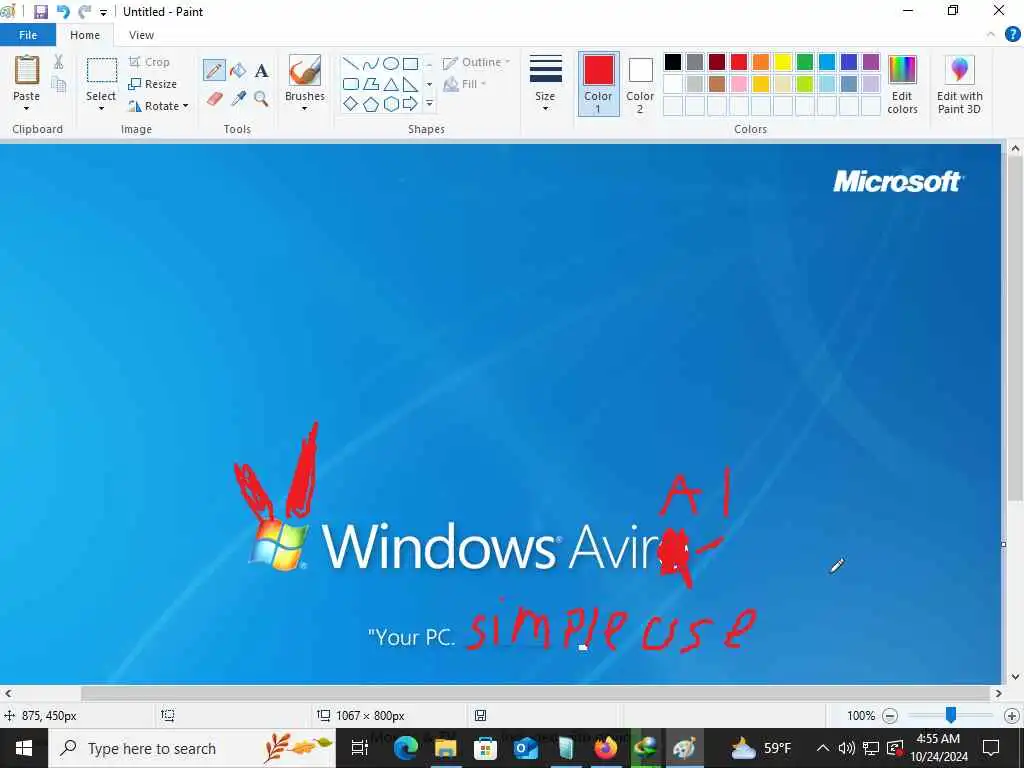Choose the Oval shape
The width and height of the screenshot is (1024, 768).
391,64
